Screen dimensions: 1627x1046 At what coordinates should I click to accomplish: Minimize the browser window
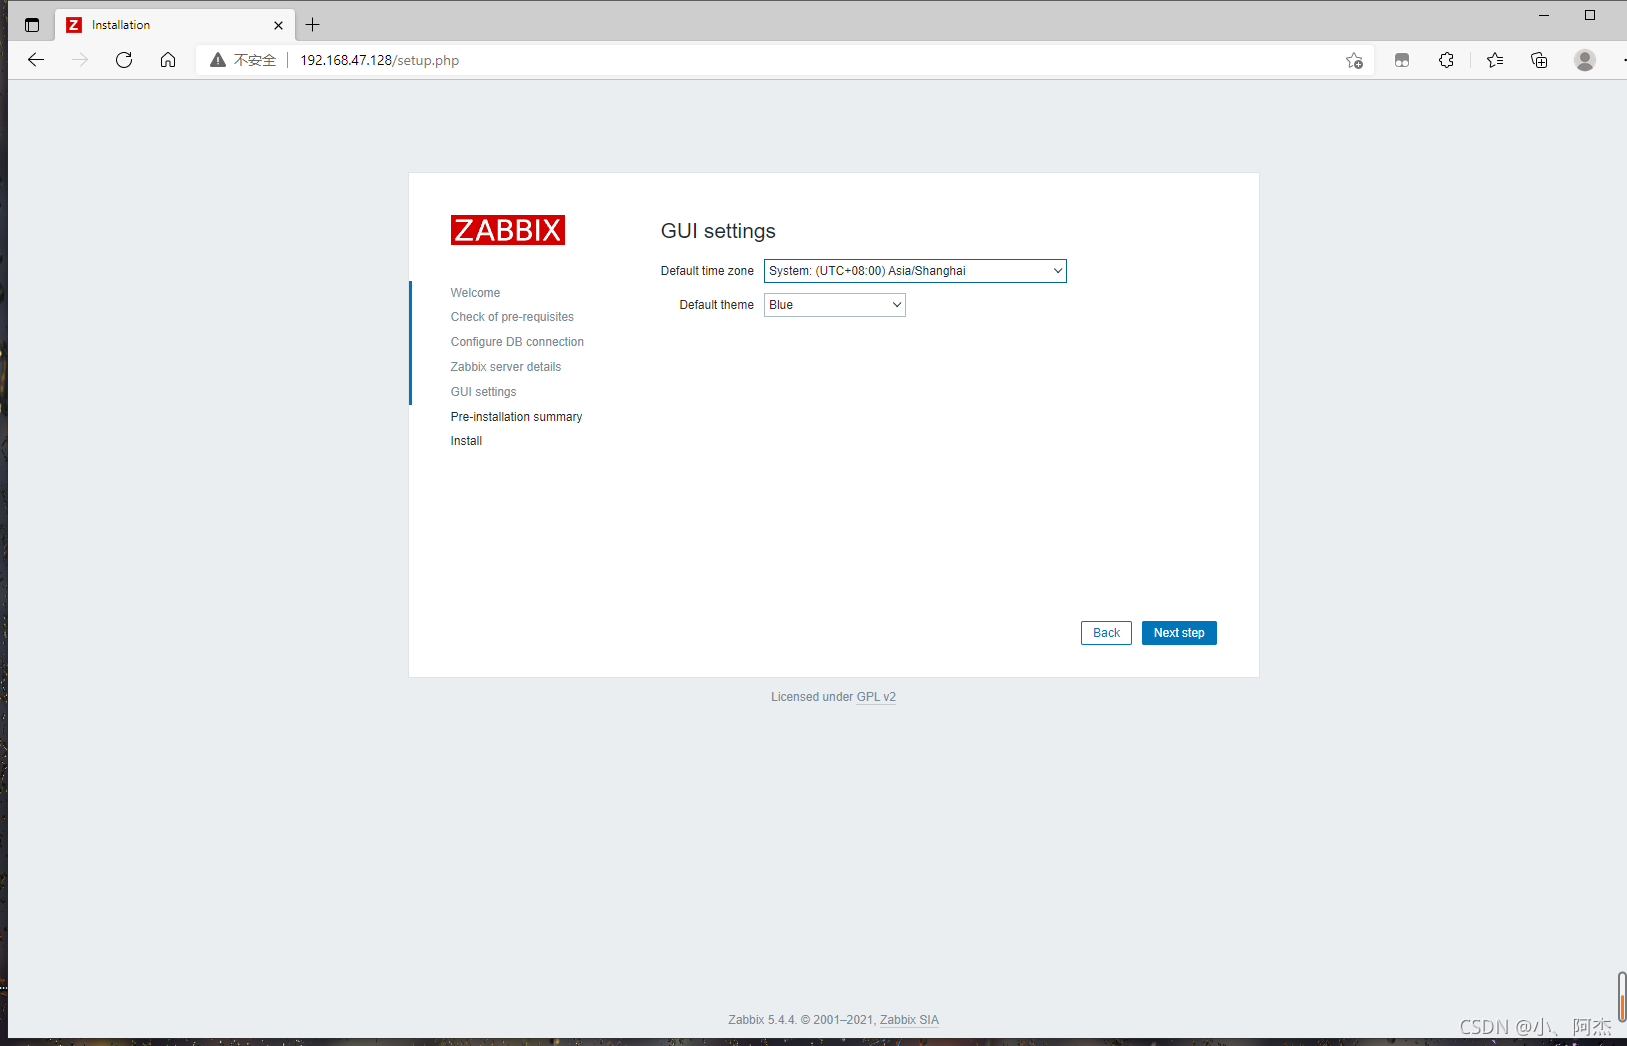1543,15
